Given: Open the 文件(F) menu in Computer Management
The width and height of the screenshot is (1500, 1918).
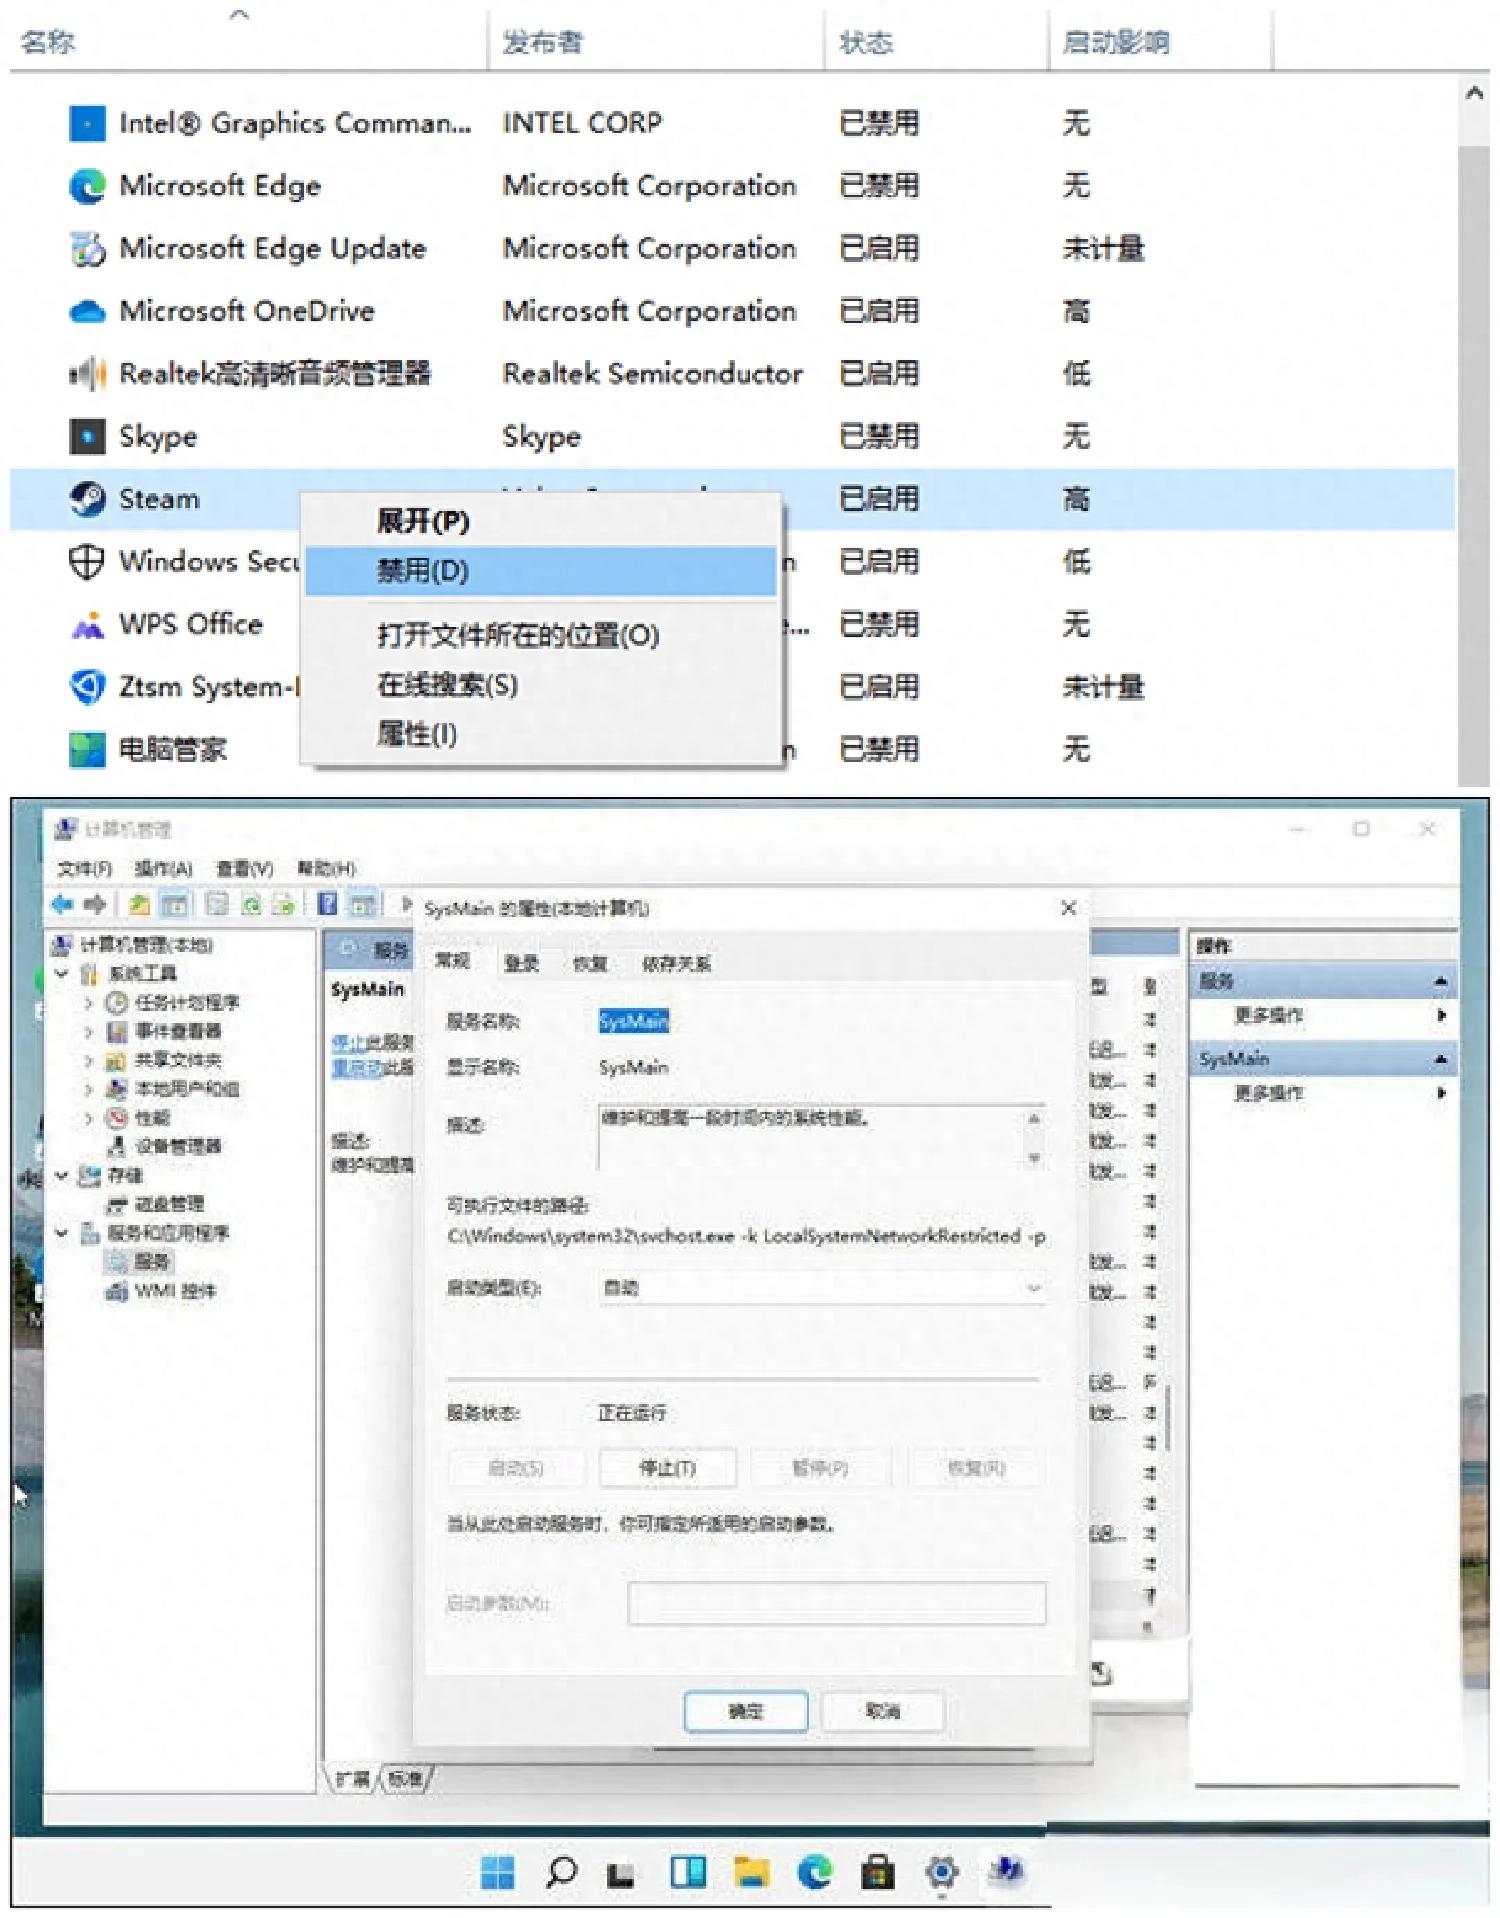Looking at the screenshot, I should tap(85, 868).
